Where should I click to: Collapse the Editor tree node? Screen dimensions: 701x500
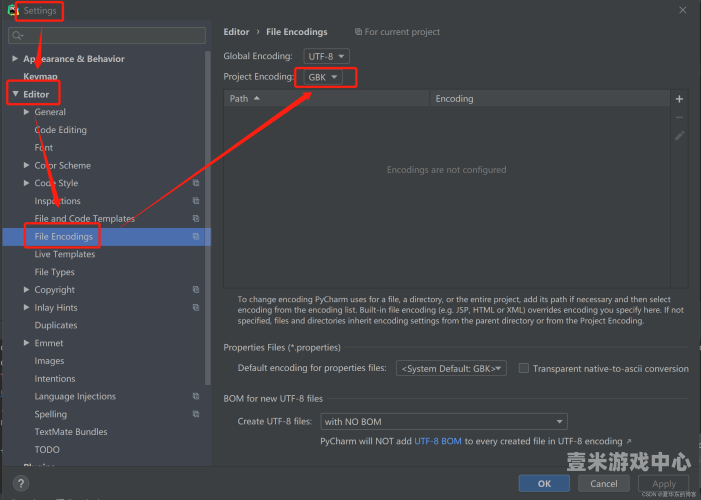(16, 94)
